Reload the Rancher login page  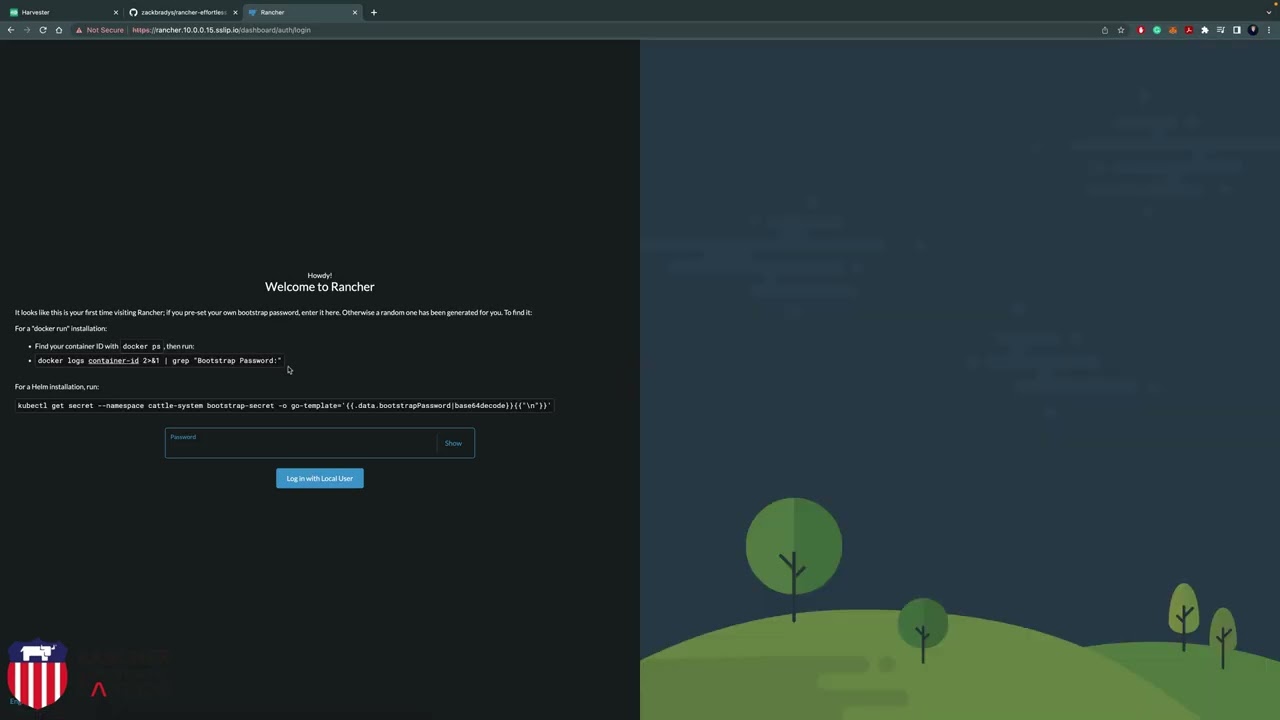tap(43, 30)
